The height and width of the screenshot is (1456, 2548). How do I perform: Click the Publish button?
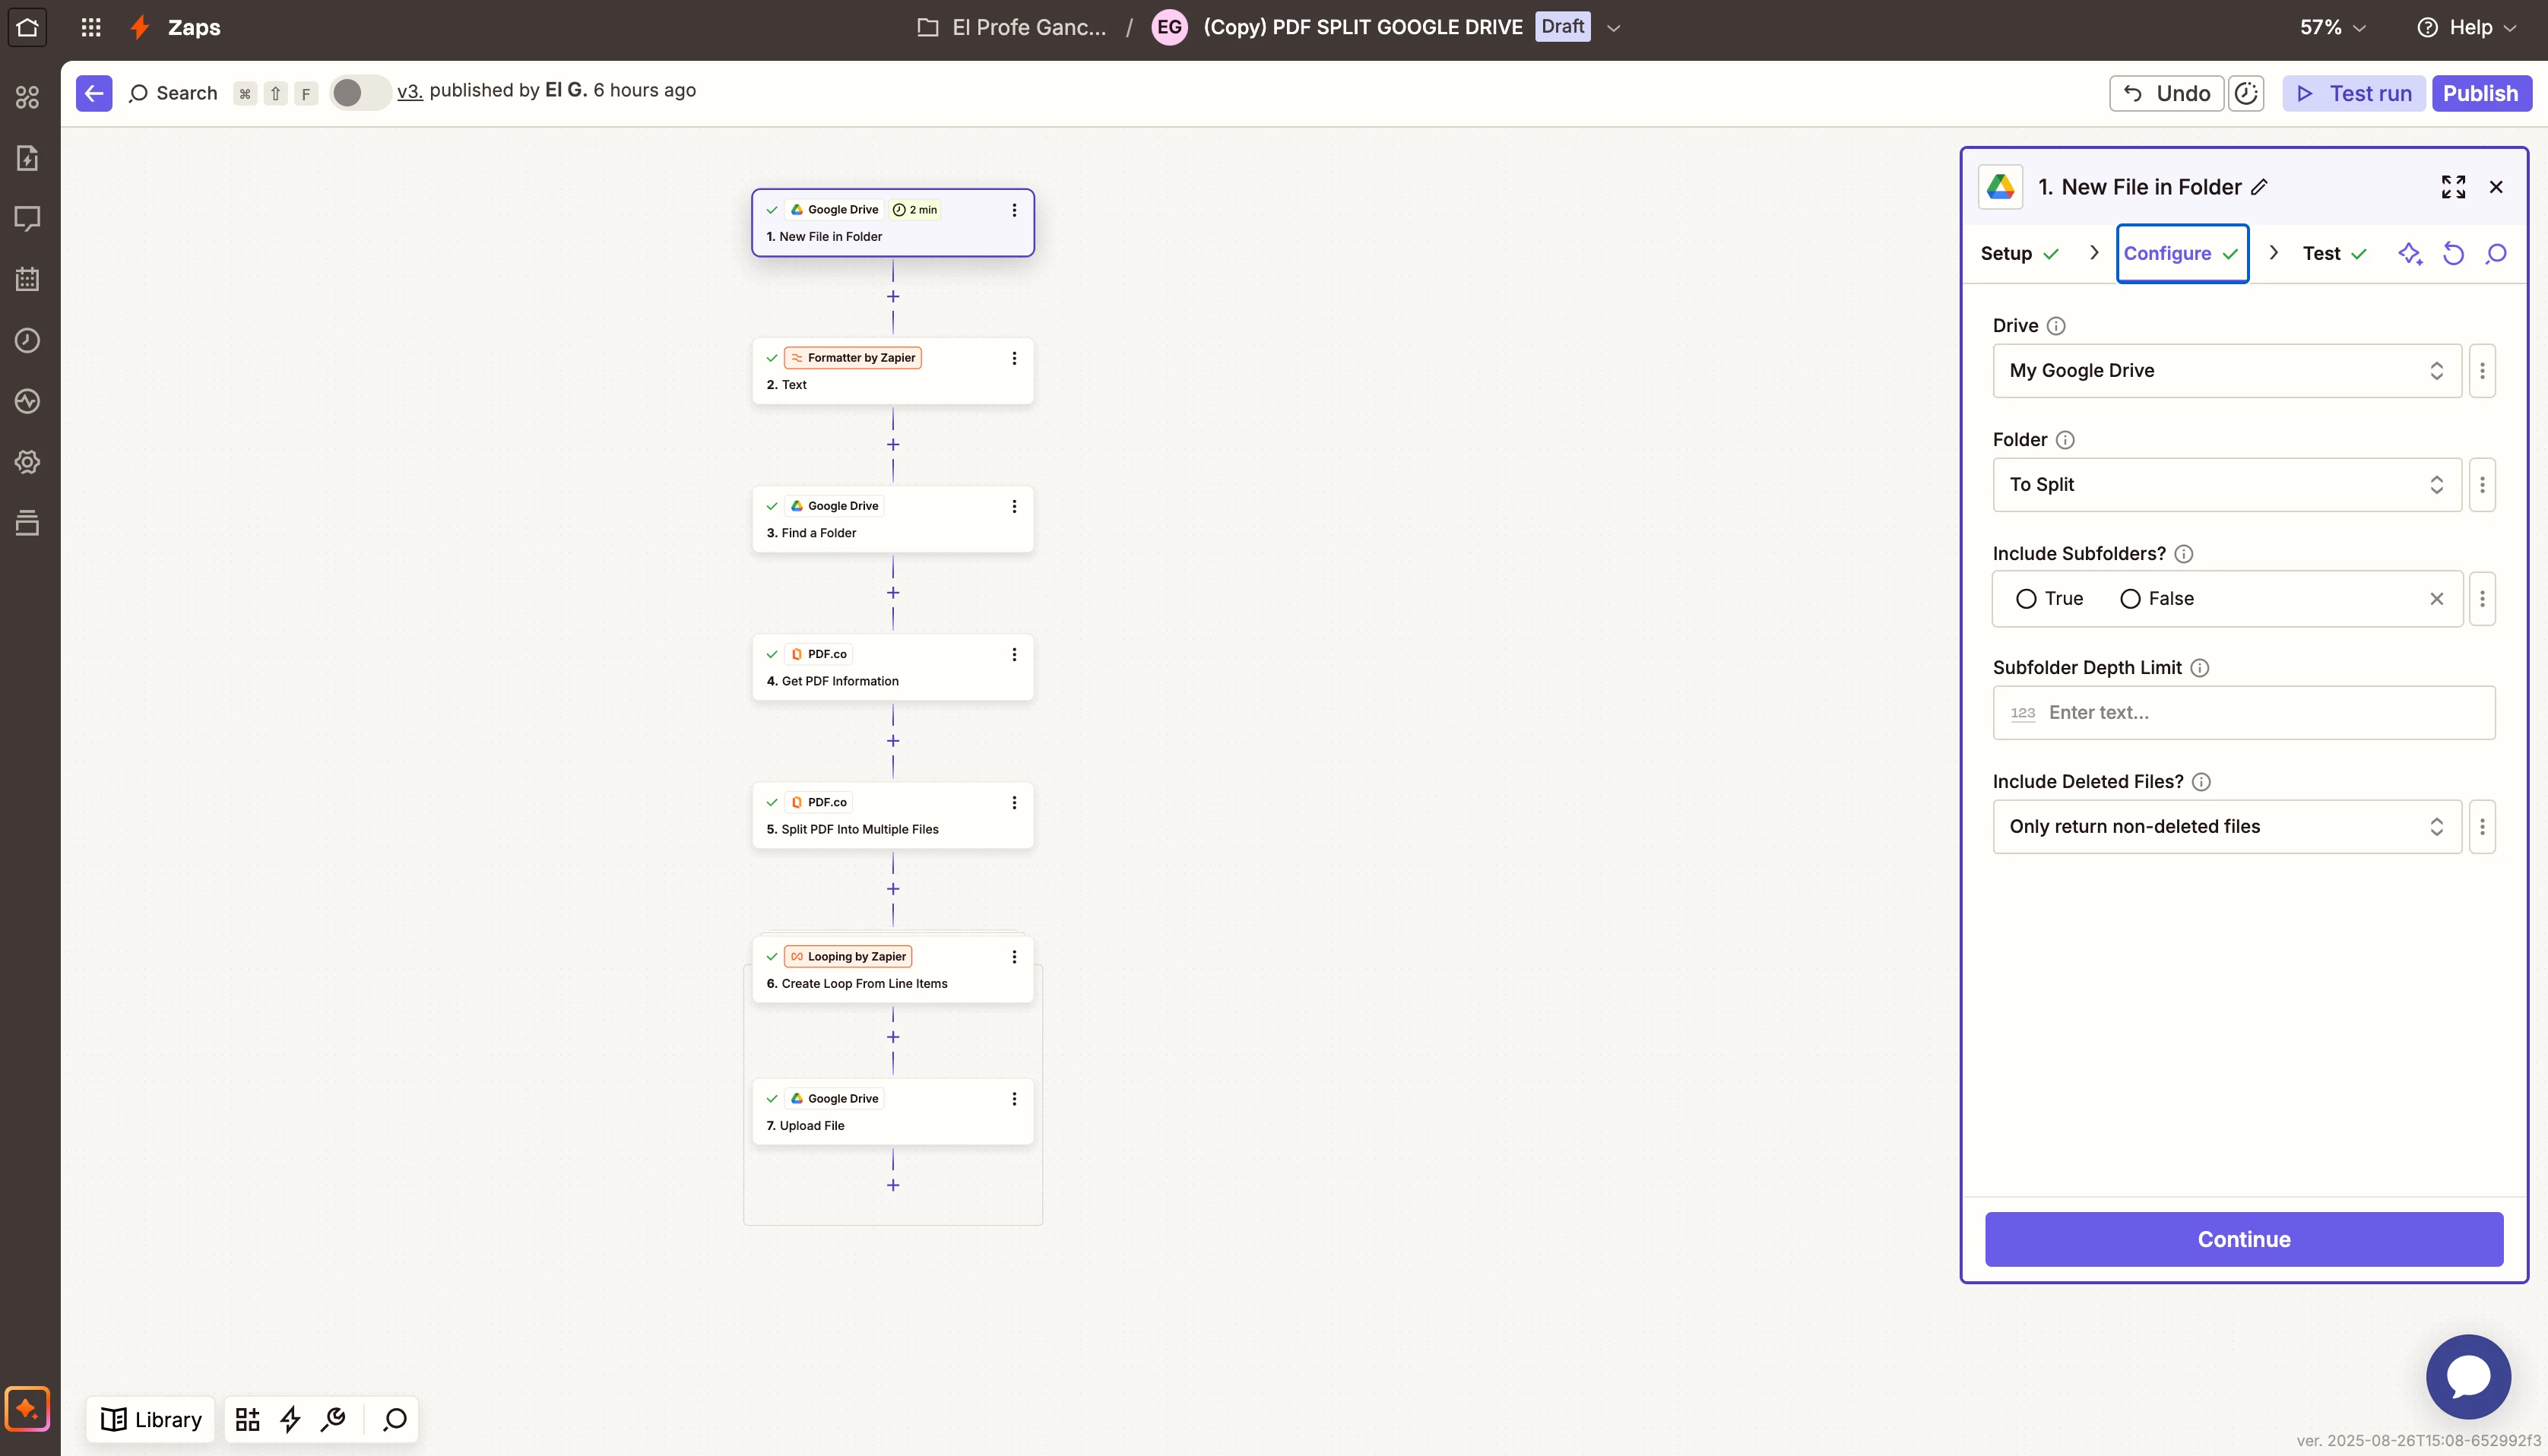pos(2481,93)
